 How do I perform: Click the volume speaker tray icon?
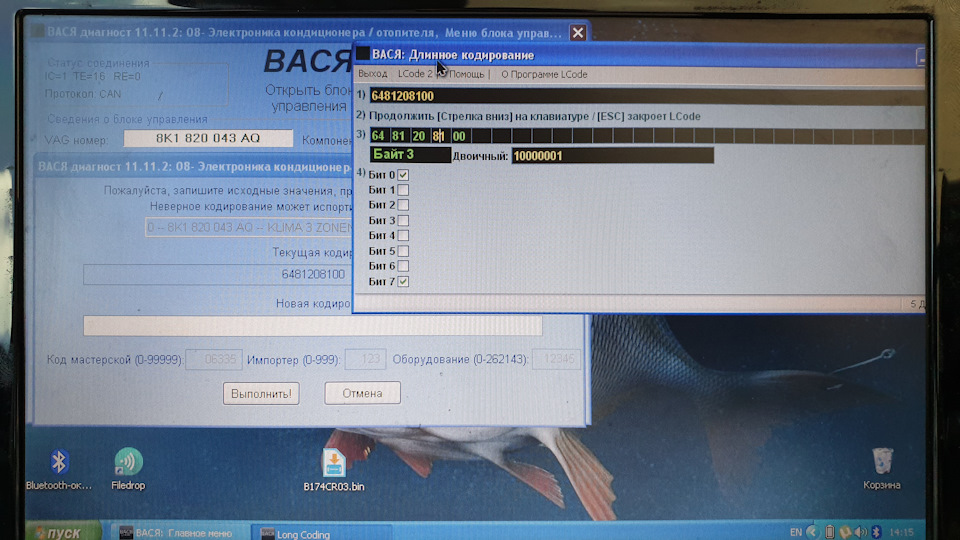(x=860, y=531)
